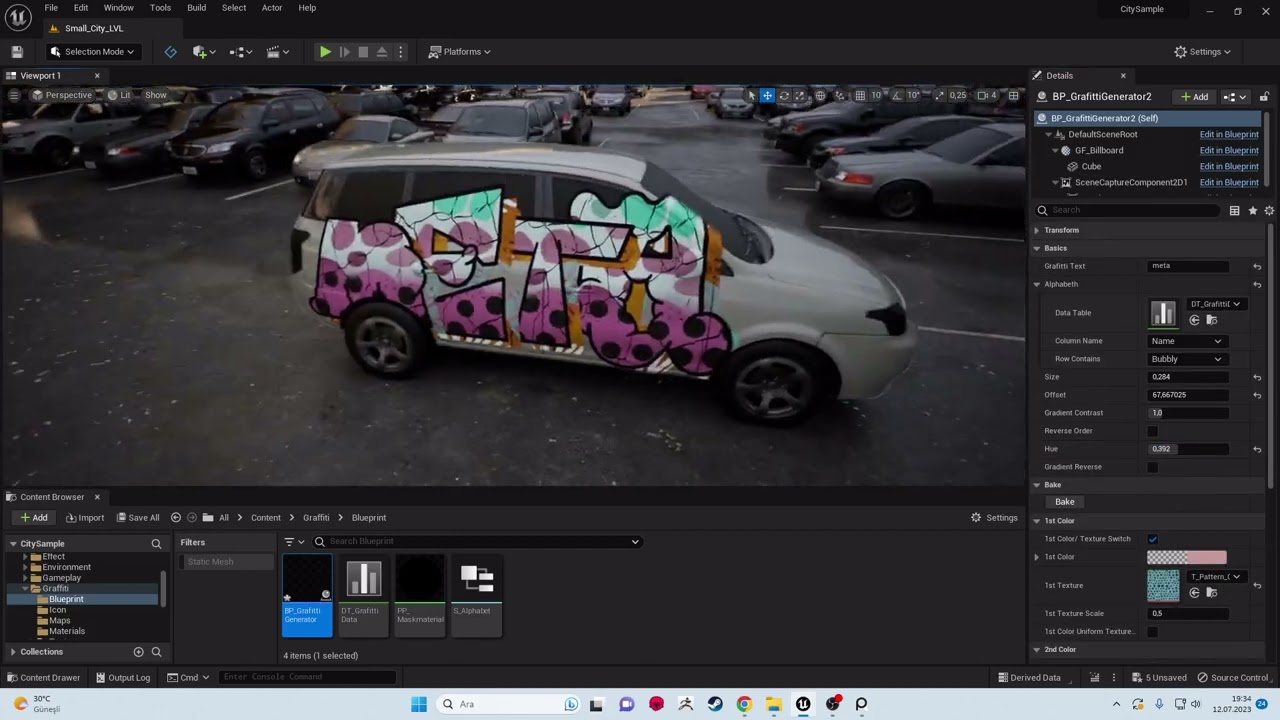The width and height of the screenshot is (1280, 720).
Task: Open the Output Log
Action: 123,678
